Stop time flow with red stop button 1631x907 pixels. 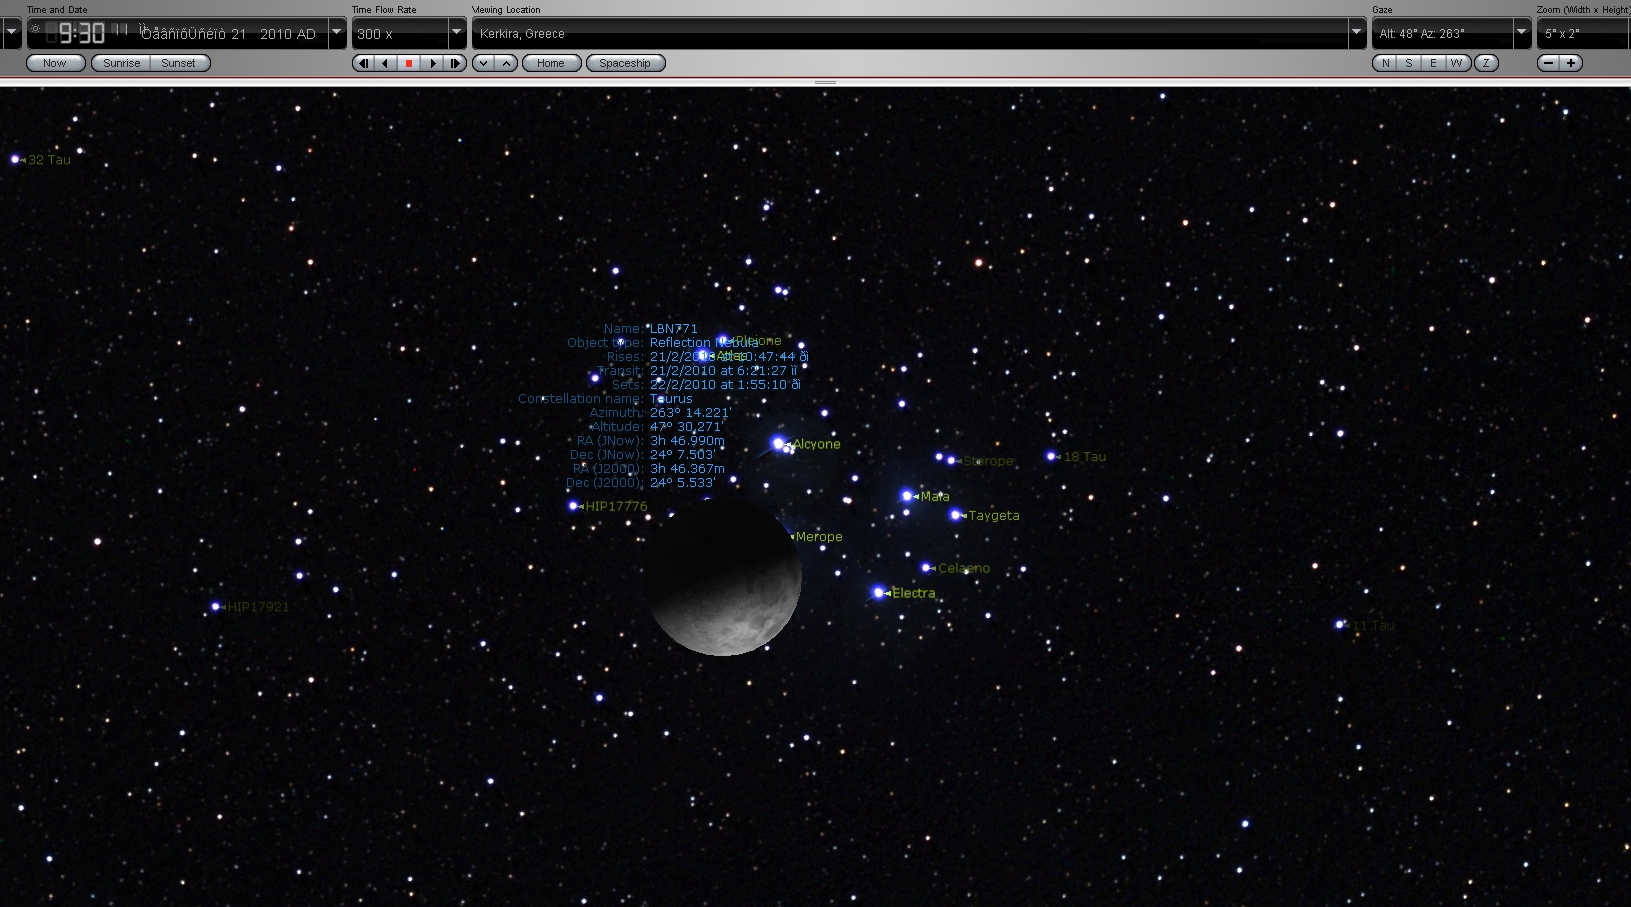click(409, 63)
